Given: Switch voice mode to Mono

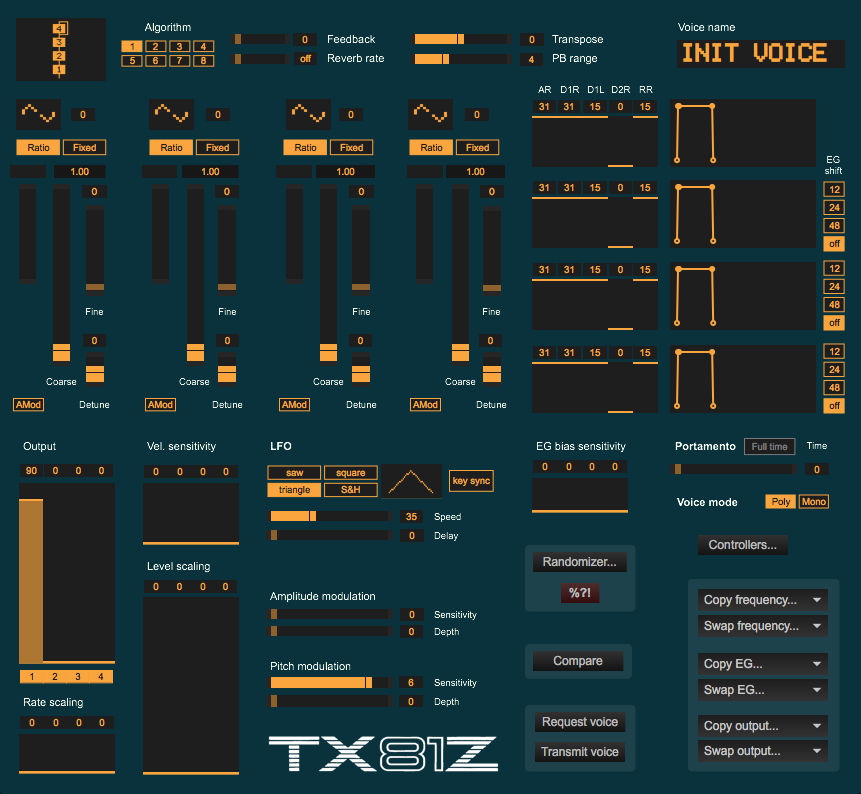Looking at the screenshot, I should pyautogui.click(x=813, y=501).
